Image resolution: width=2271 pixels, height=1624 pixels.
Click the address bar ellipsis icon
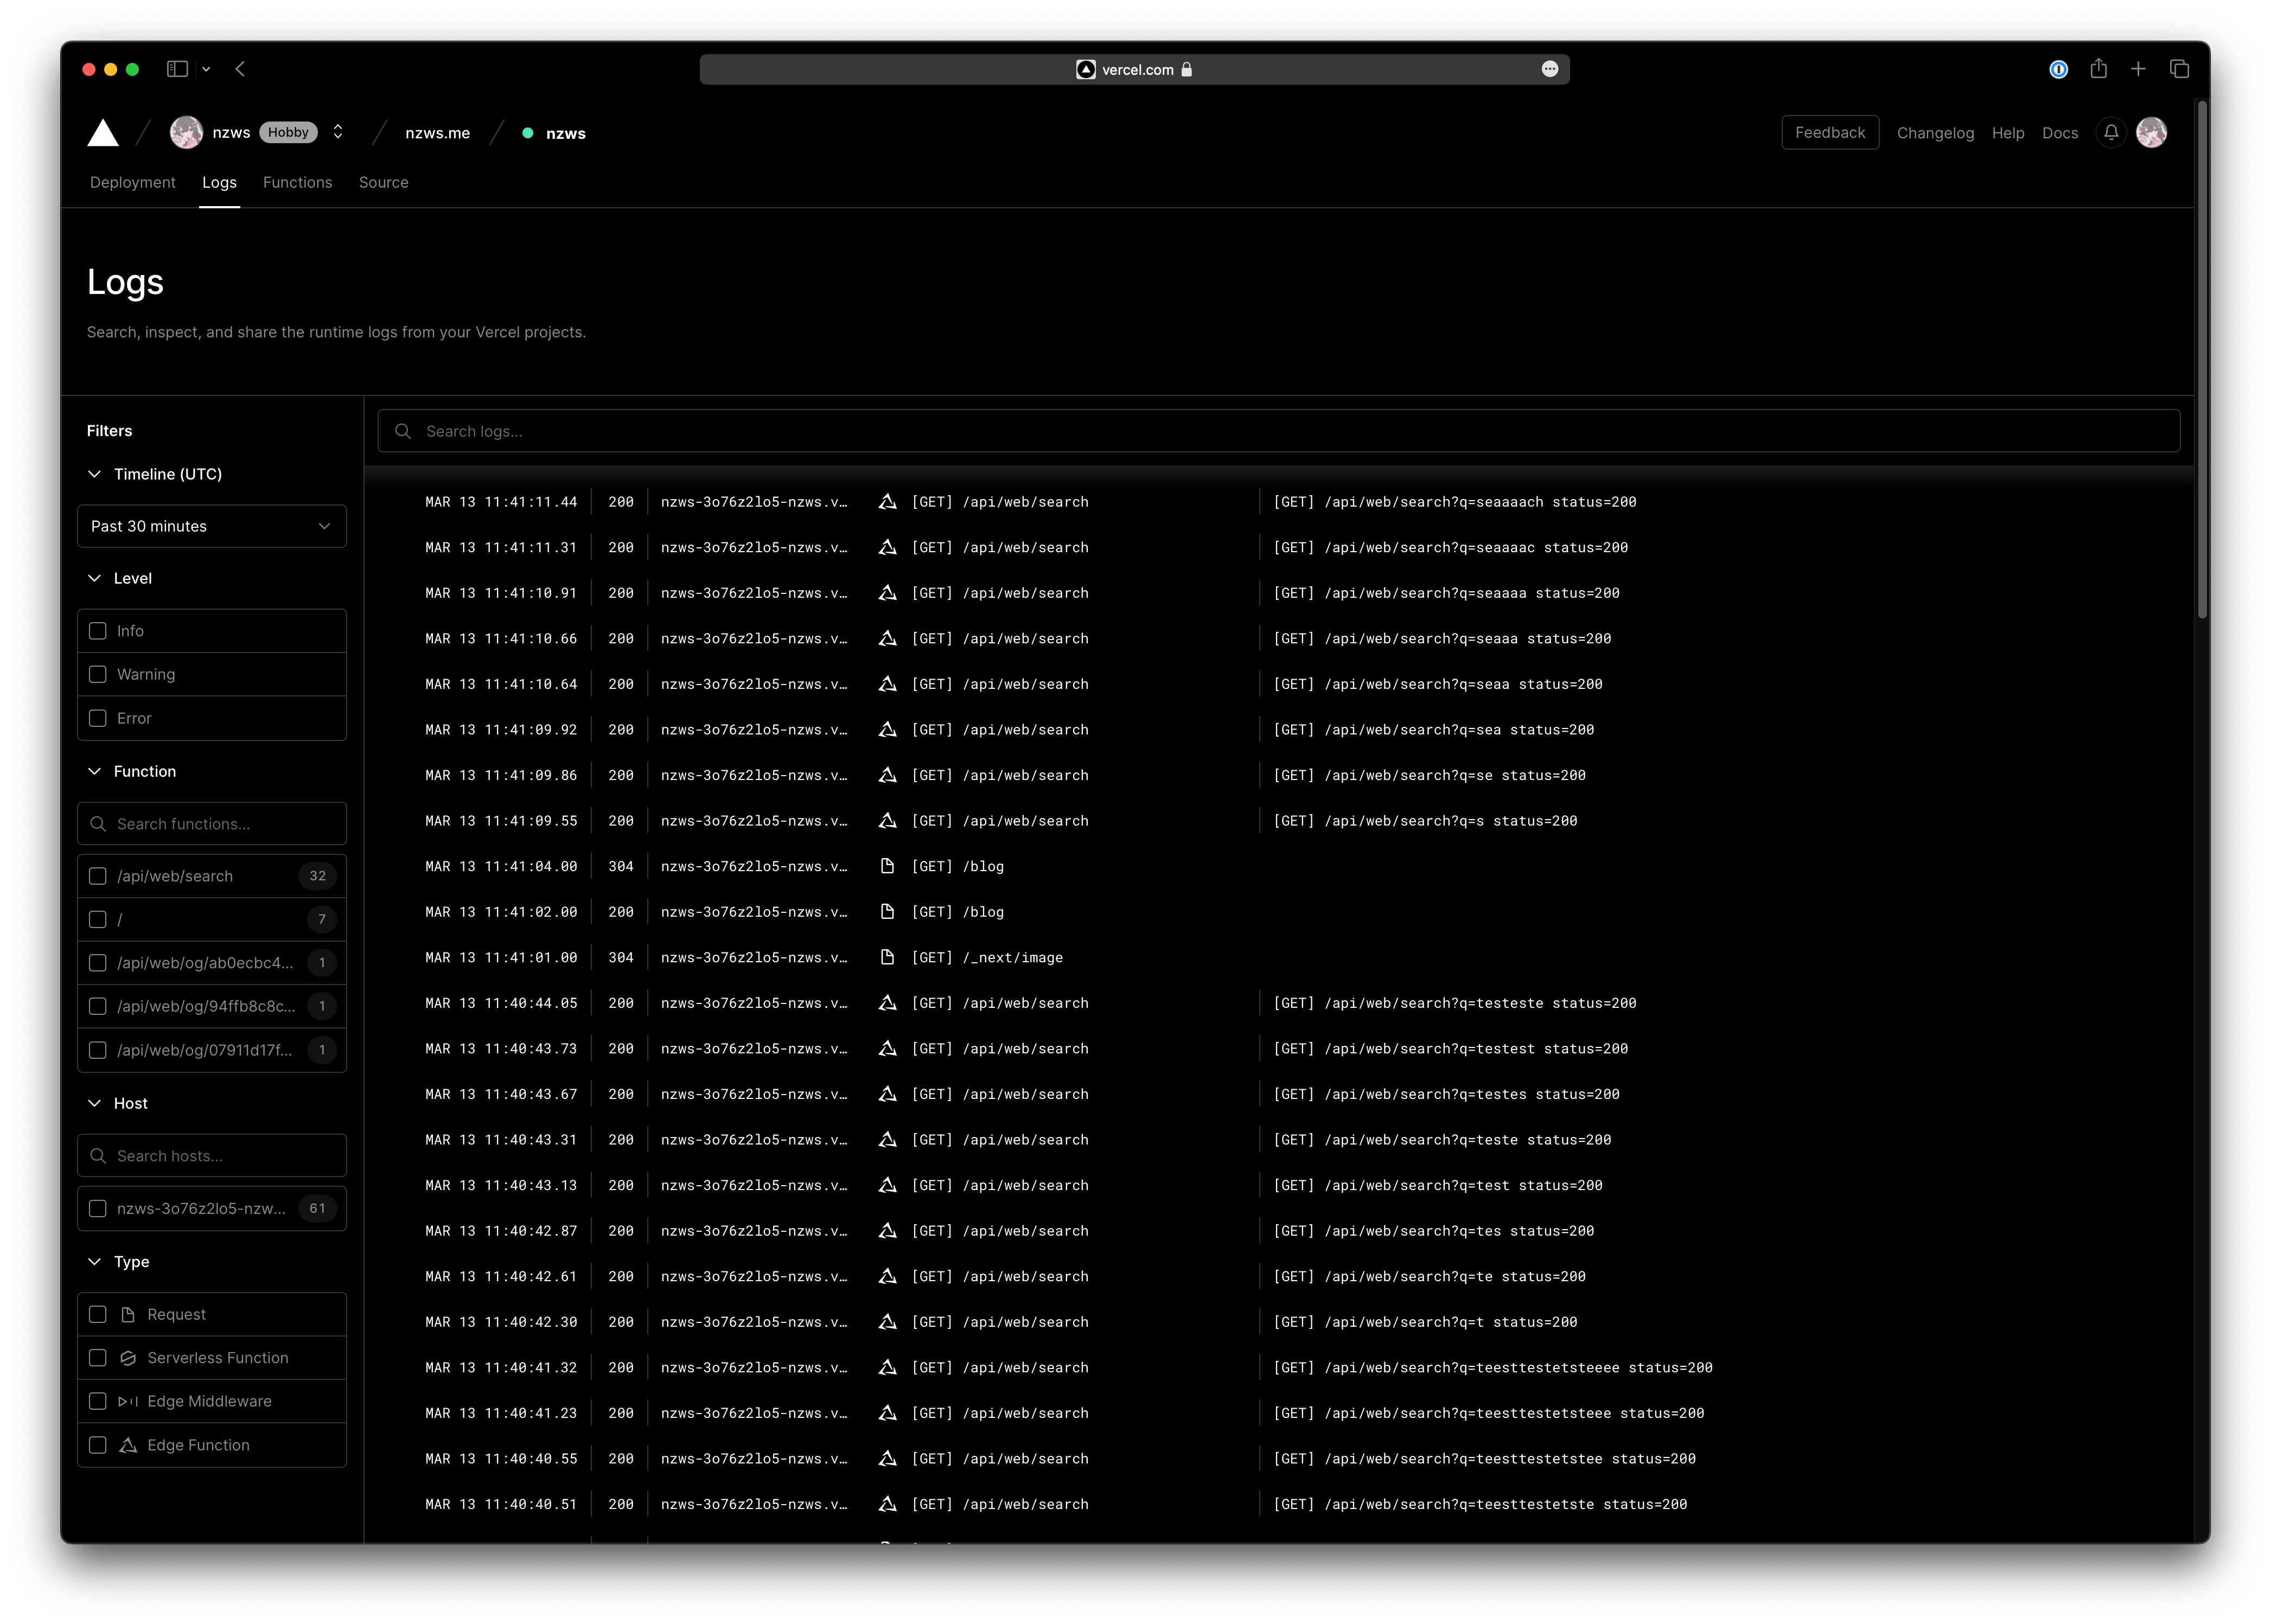[x=1550, y=69]
